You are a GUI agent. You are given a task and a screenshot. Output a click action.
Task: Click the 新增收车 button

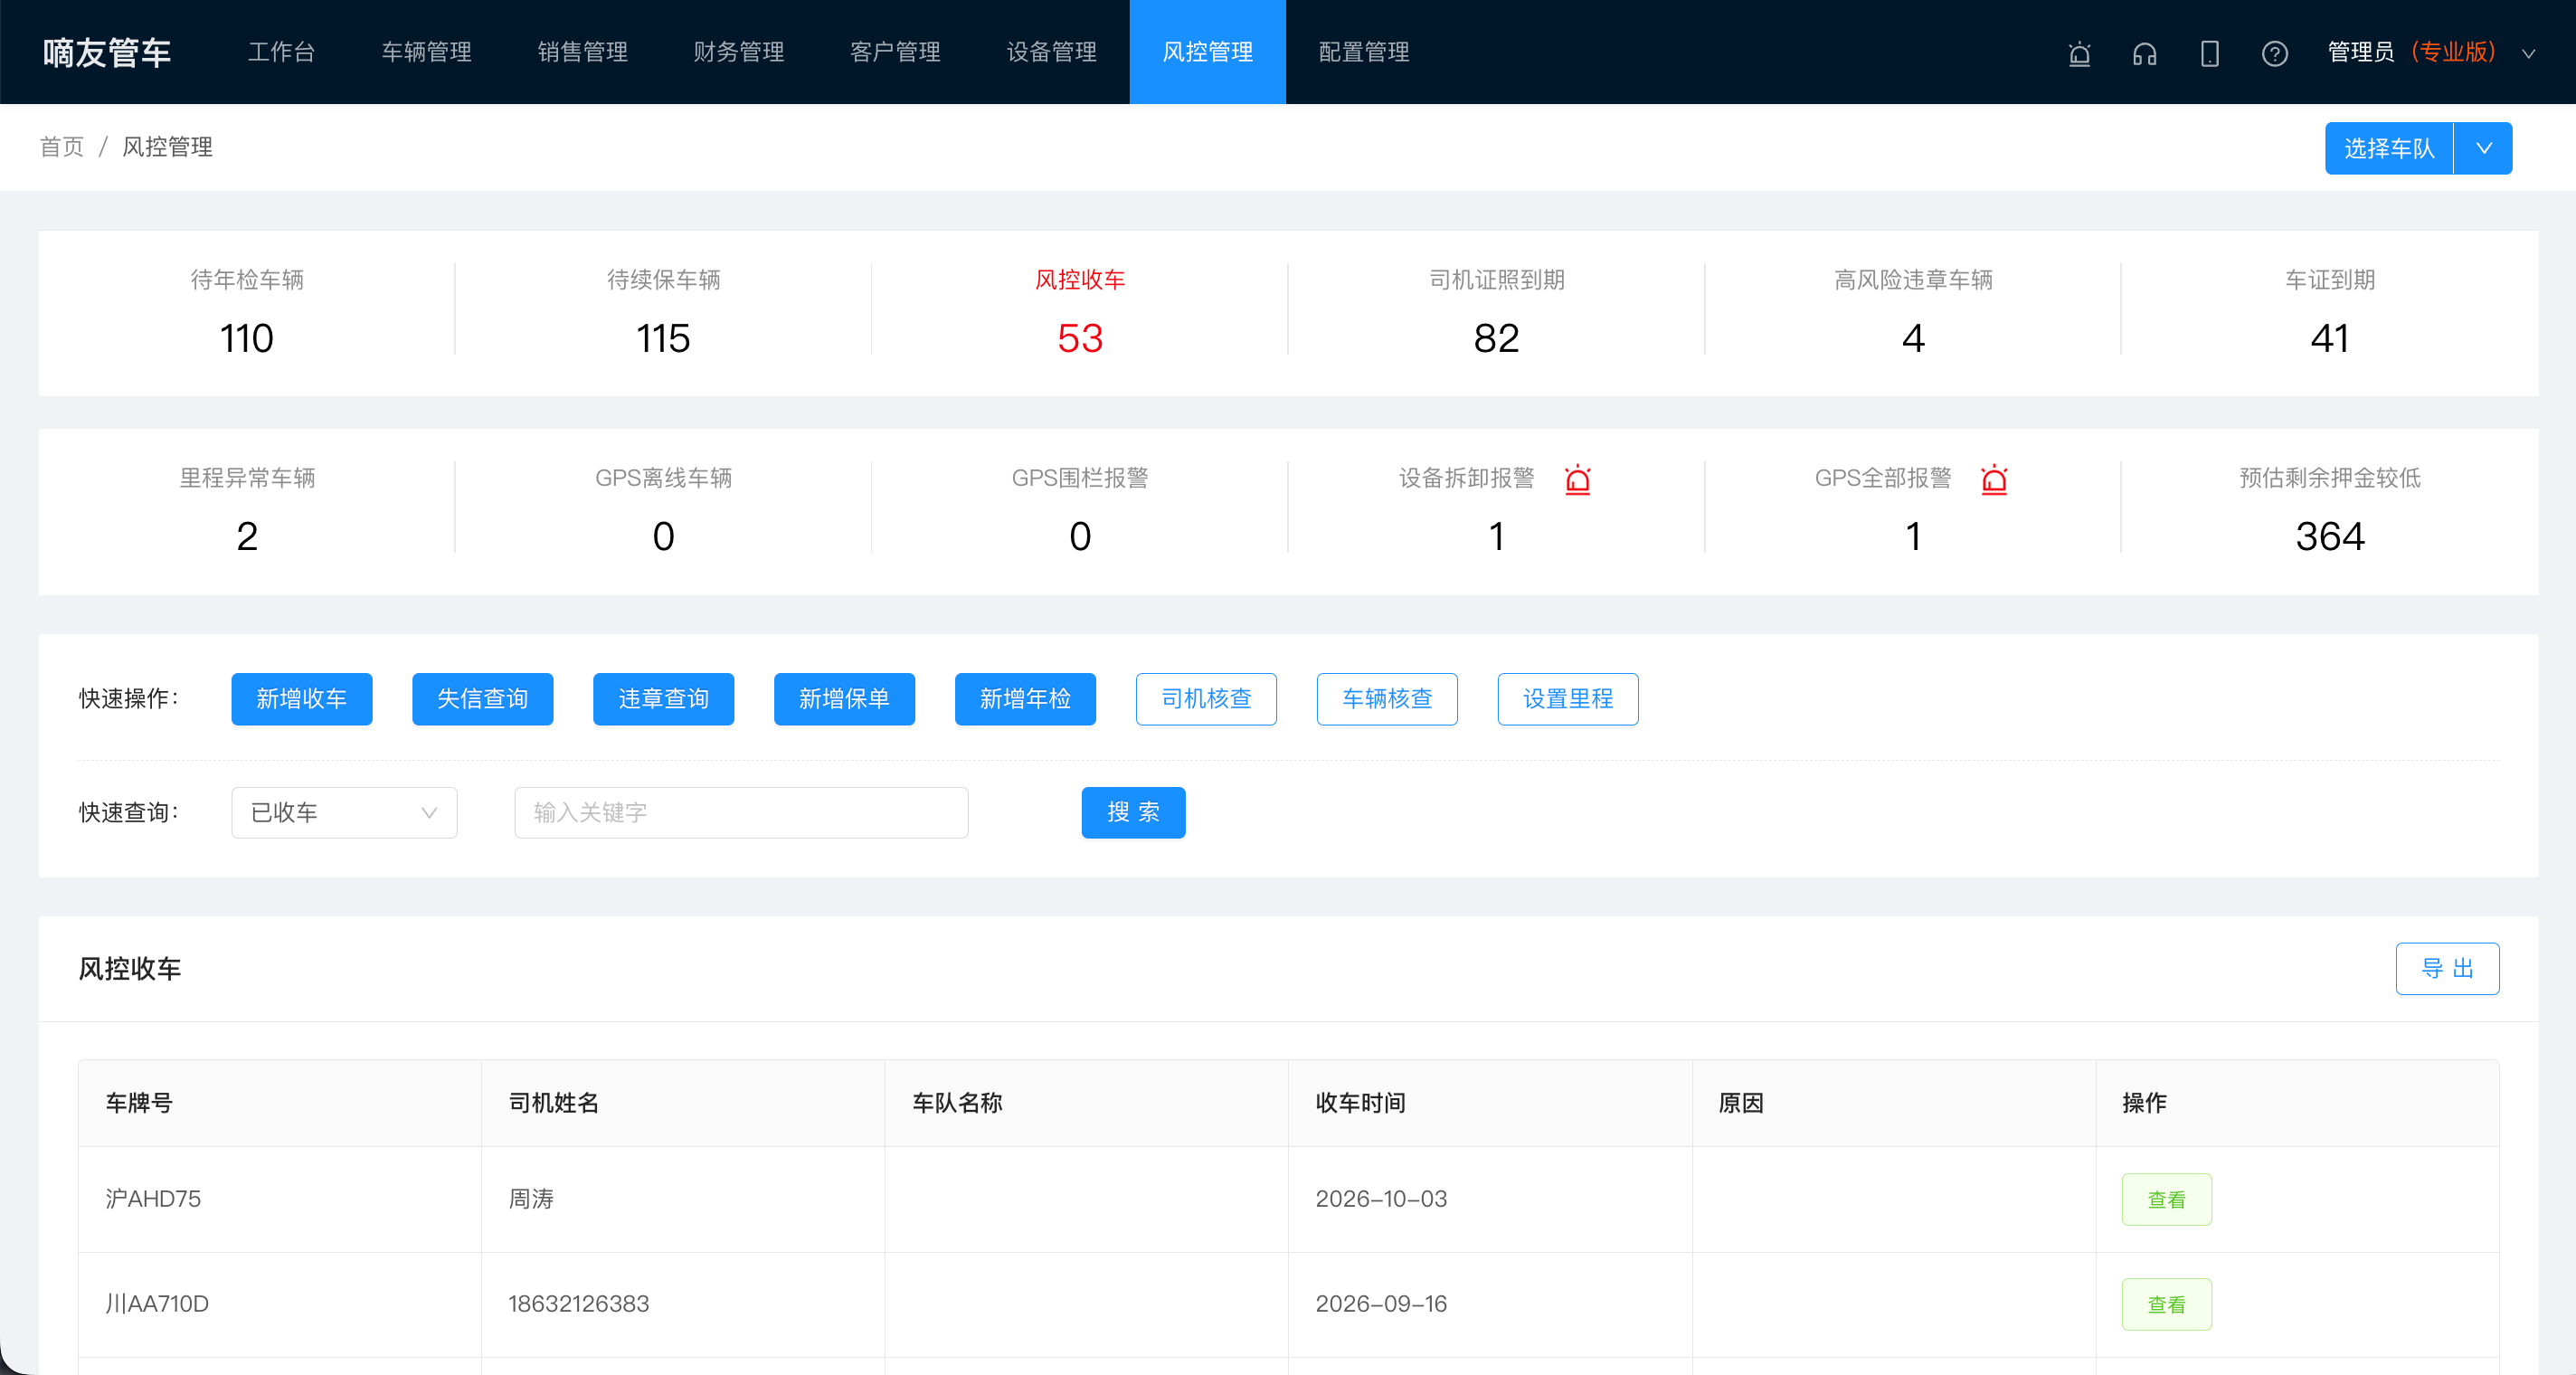[301, 699]
